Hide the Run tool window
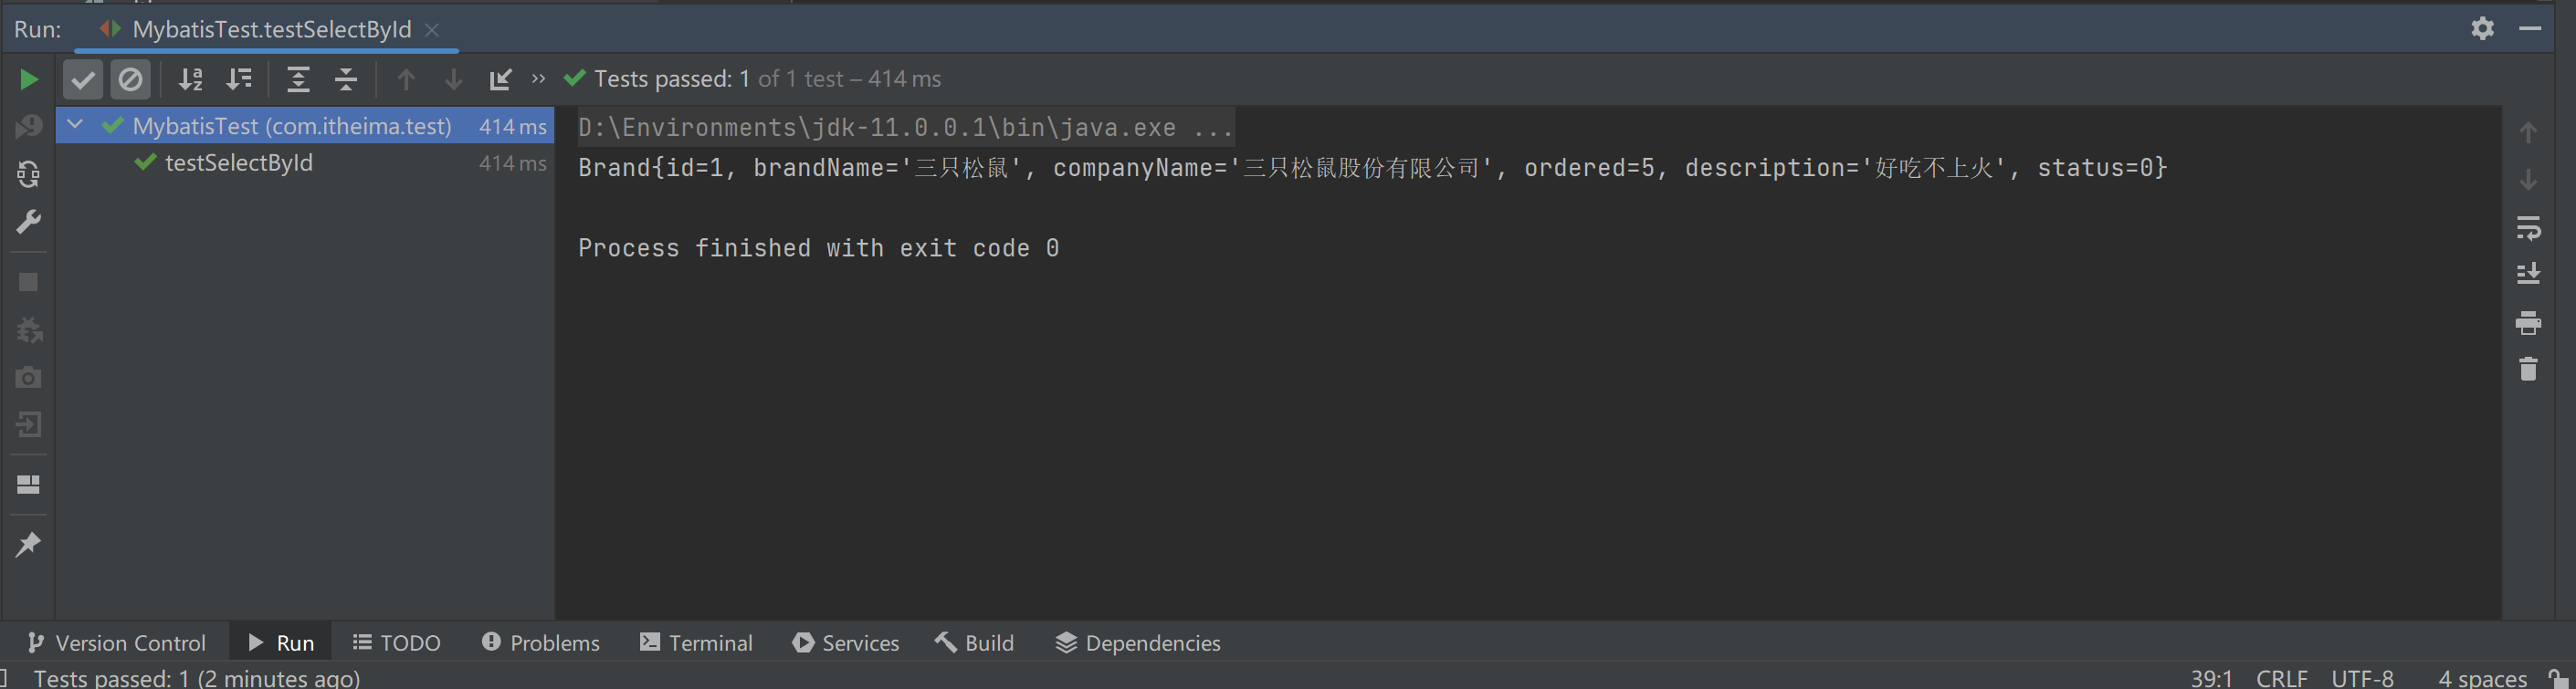 coord(2530,28)
